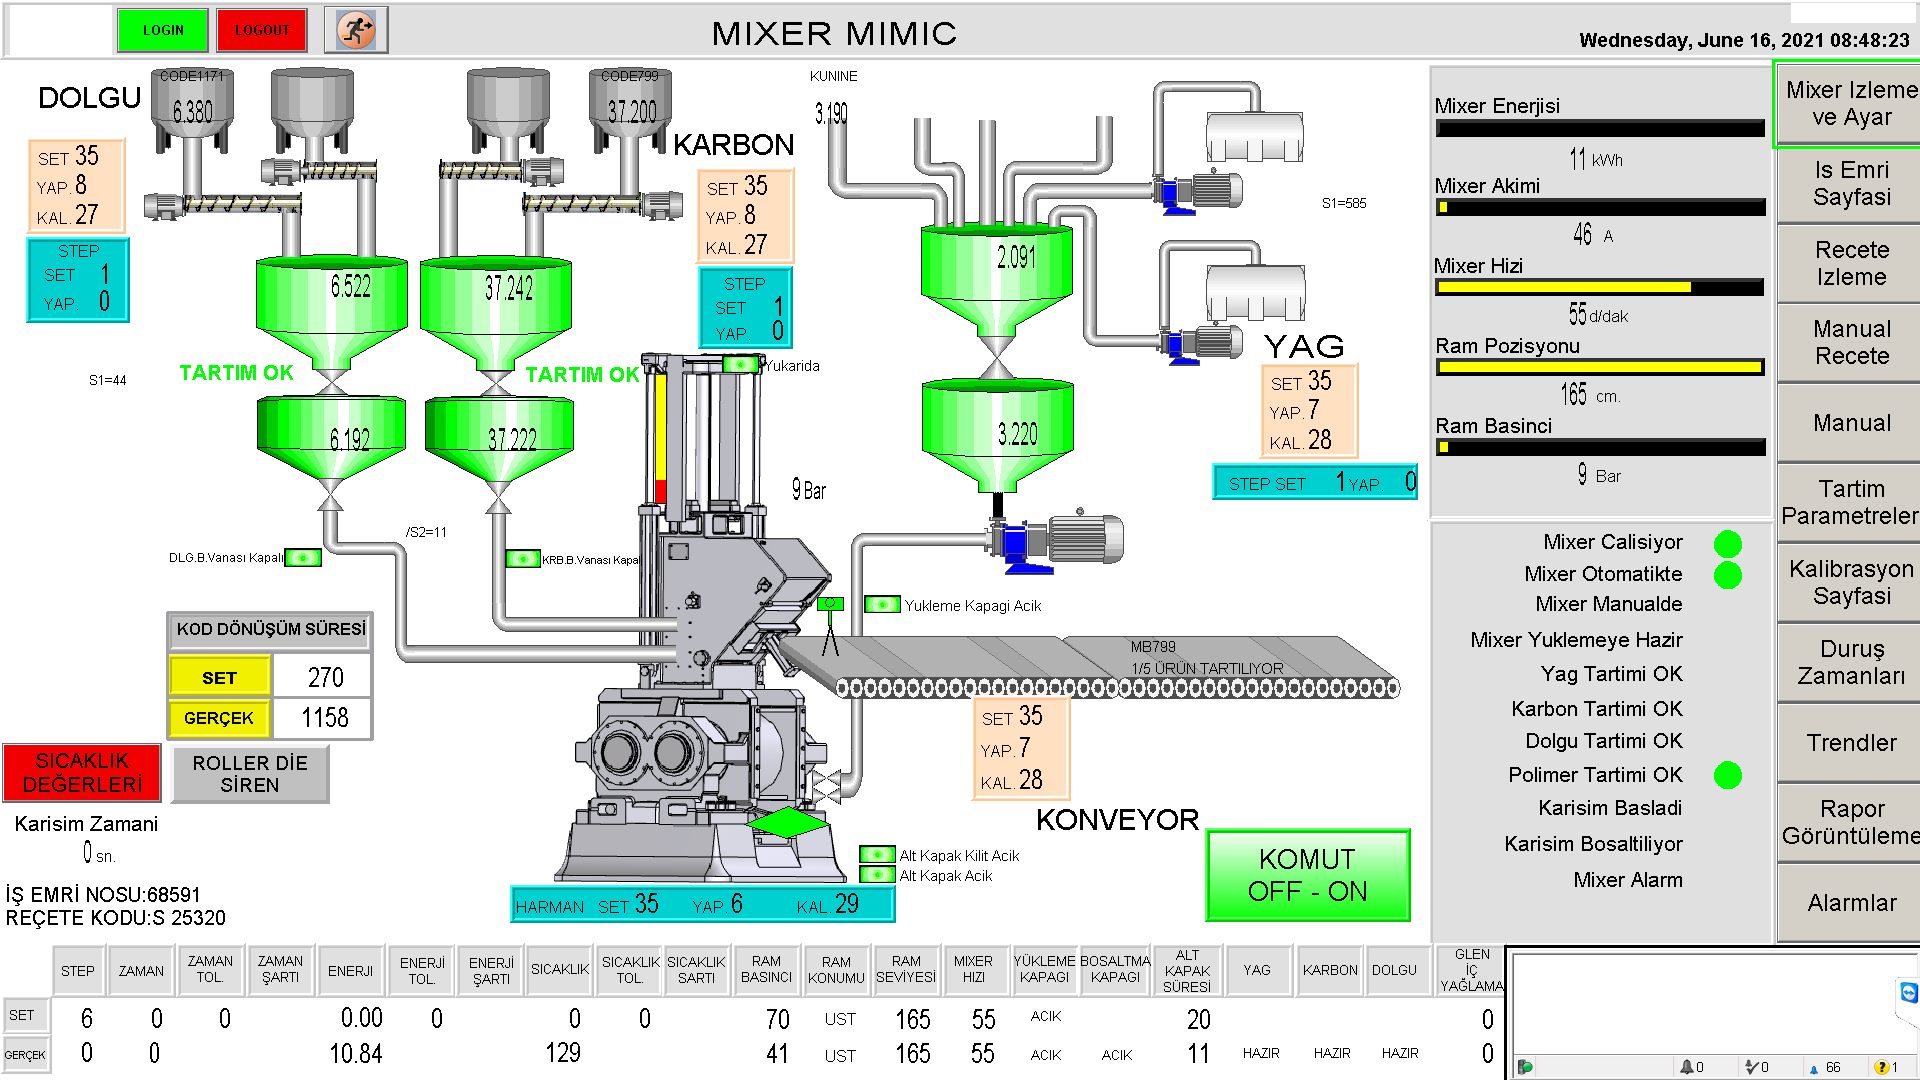
Task: Click the SICAKLIK DEGERLERI button
Action: [x=82, y=773]
